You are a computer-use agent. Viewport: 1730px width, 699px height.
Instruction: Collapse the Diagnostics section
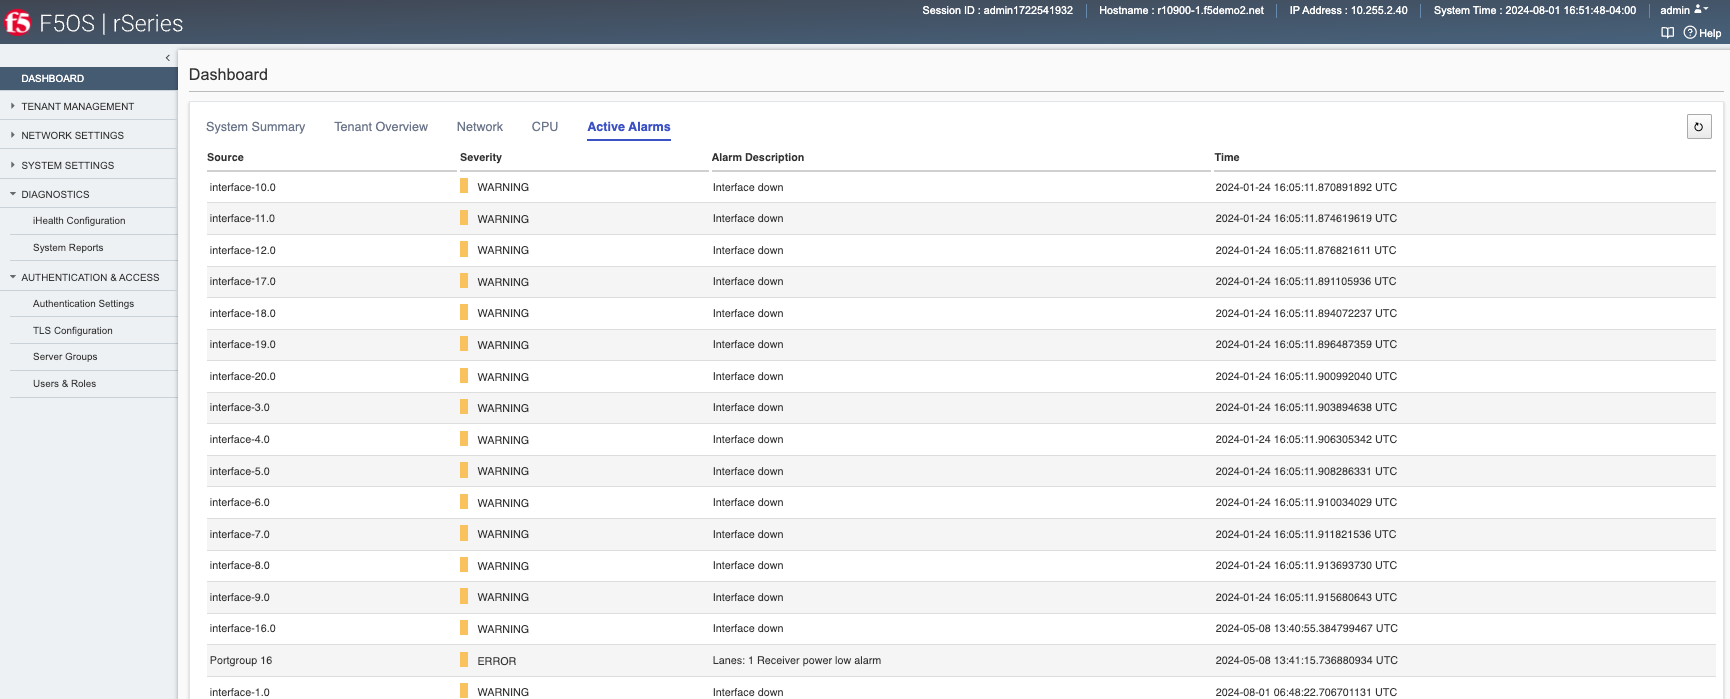pos(55,194)
